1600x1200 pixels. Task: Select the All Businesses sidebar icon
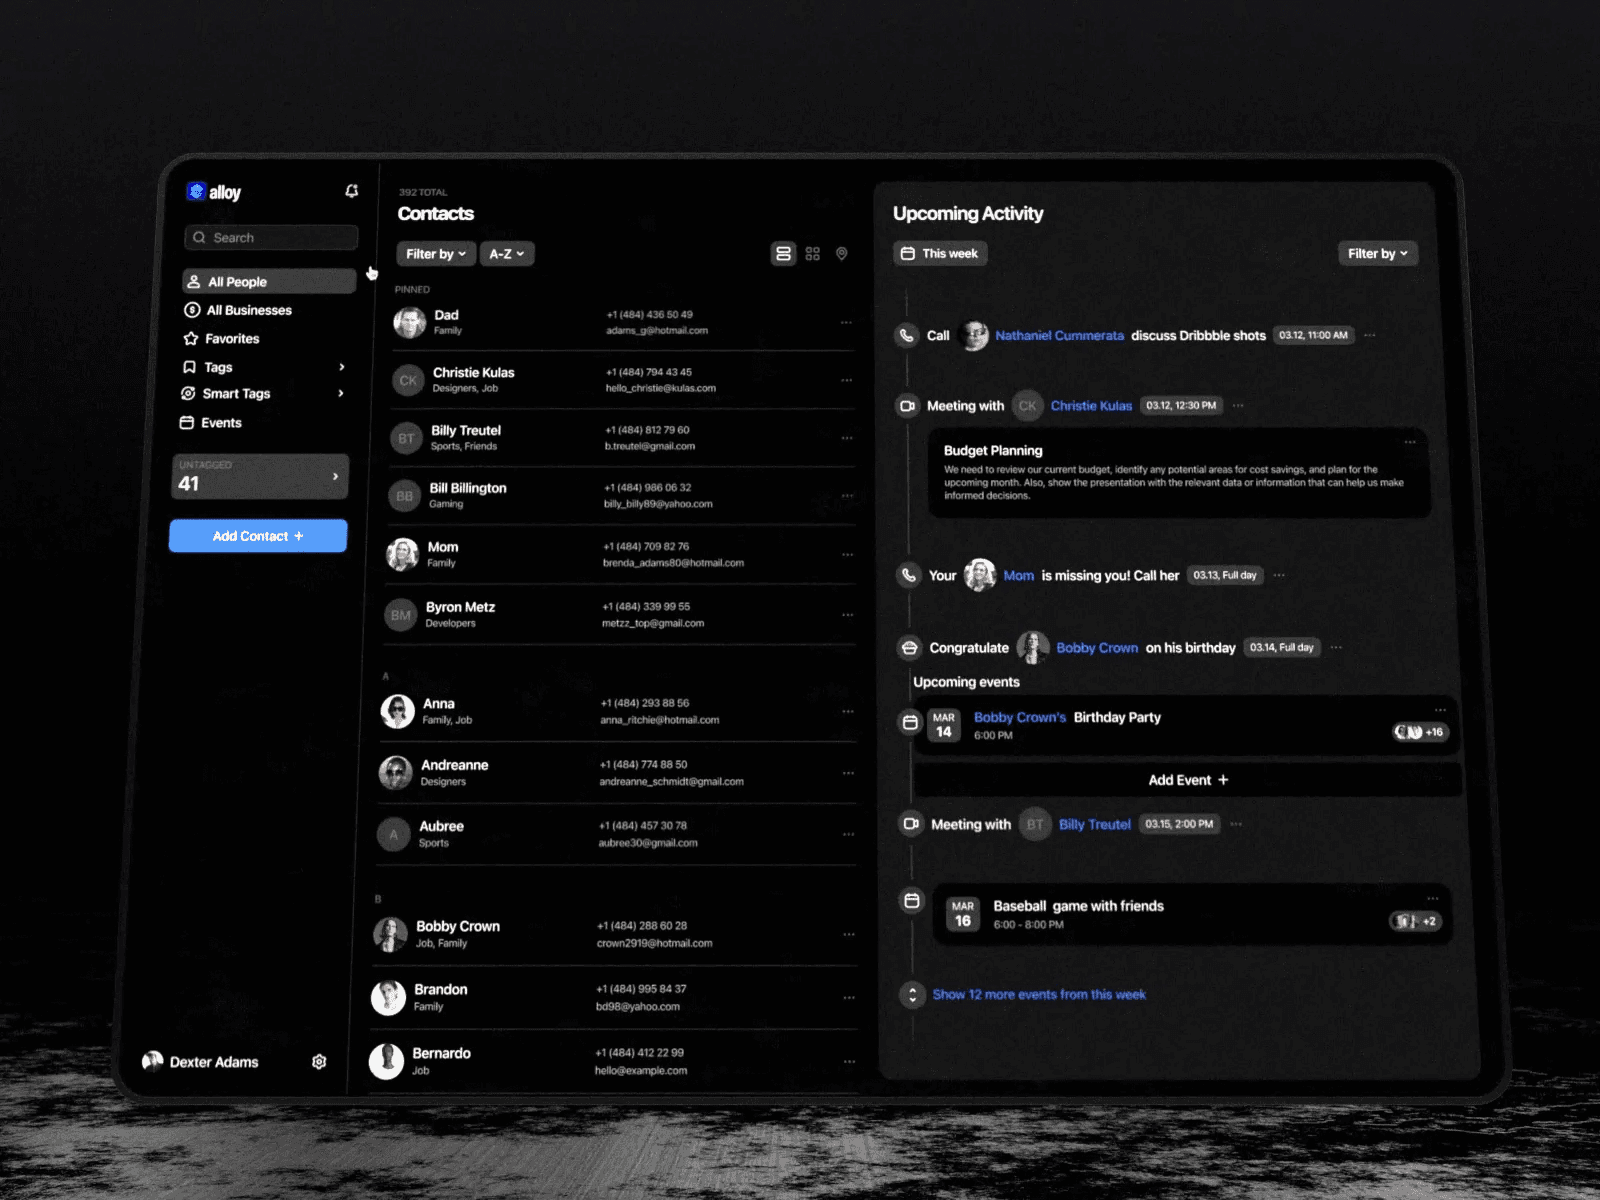(x=190, y=310)
